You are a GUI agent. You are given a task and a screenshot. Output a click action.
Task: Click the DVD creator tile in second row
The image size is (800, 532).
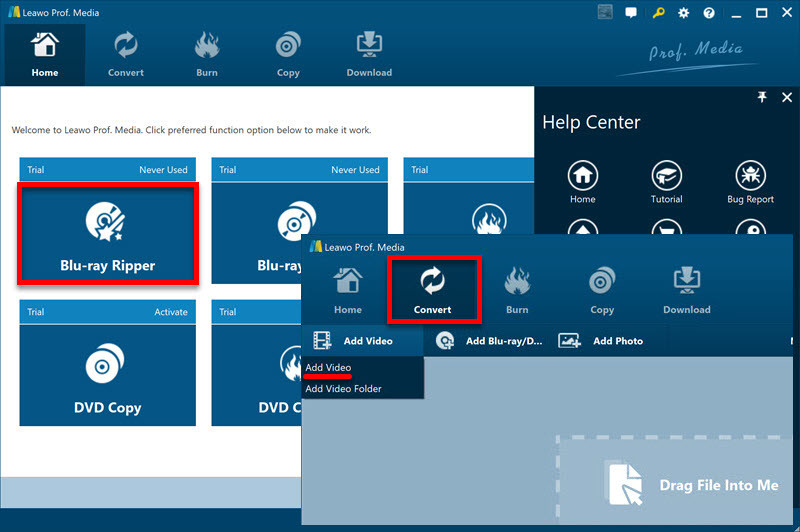(257, 375)
